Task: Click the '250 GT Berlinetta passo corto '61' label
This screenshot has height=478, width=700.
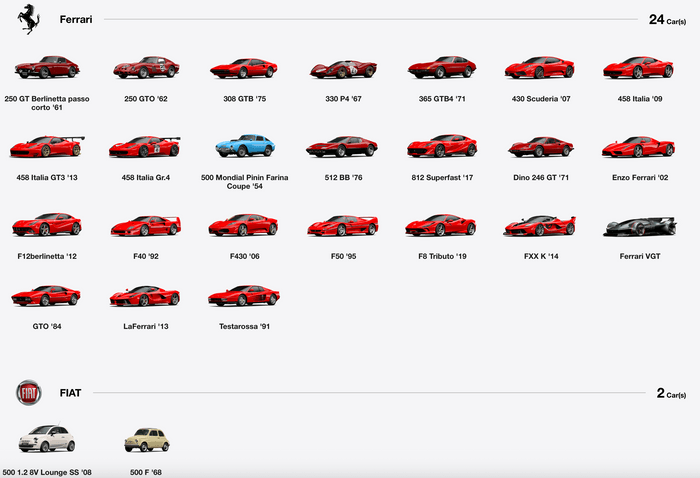Action: tap(47, 103)
